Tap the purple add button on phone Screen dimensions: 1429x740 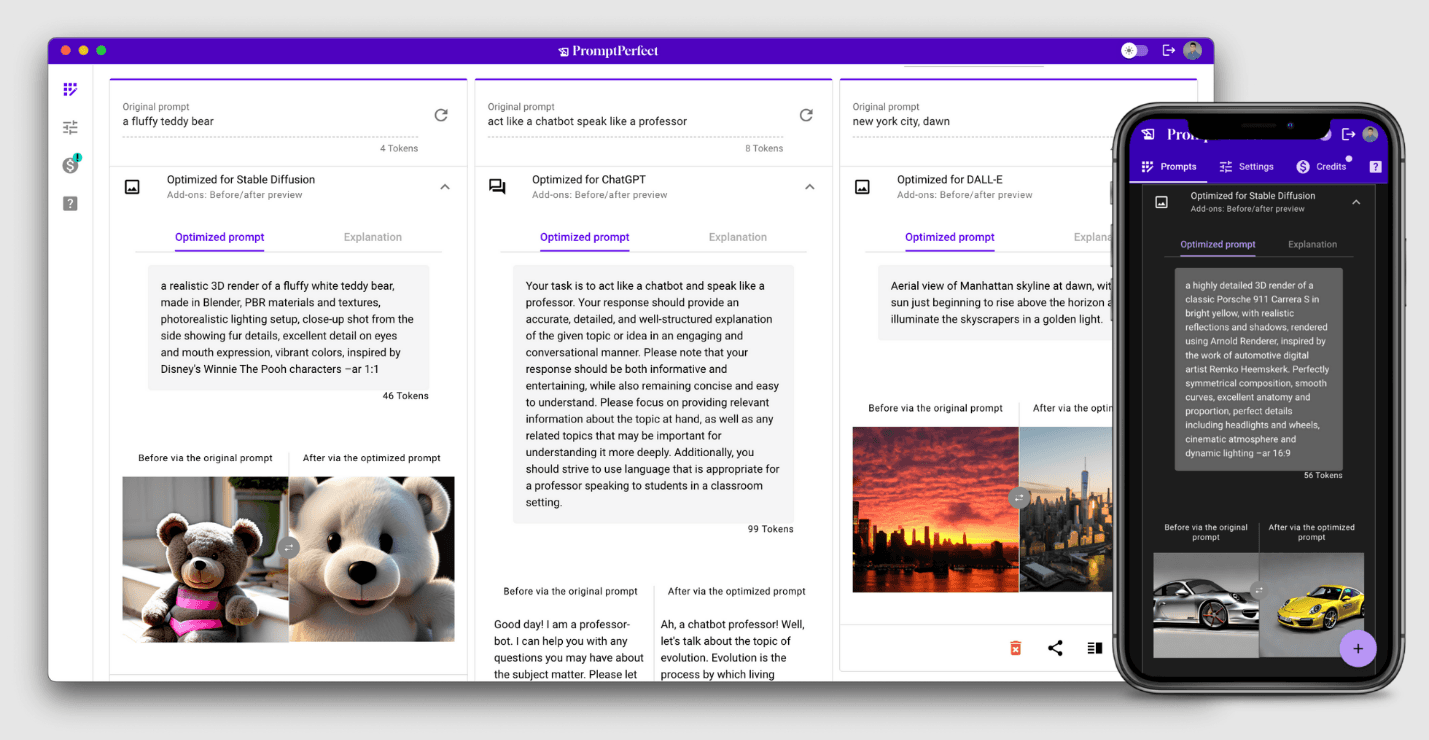coord(1358,648)
